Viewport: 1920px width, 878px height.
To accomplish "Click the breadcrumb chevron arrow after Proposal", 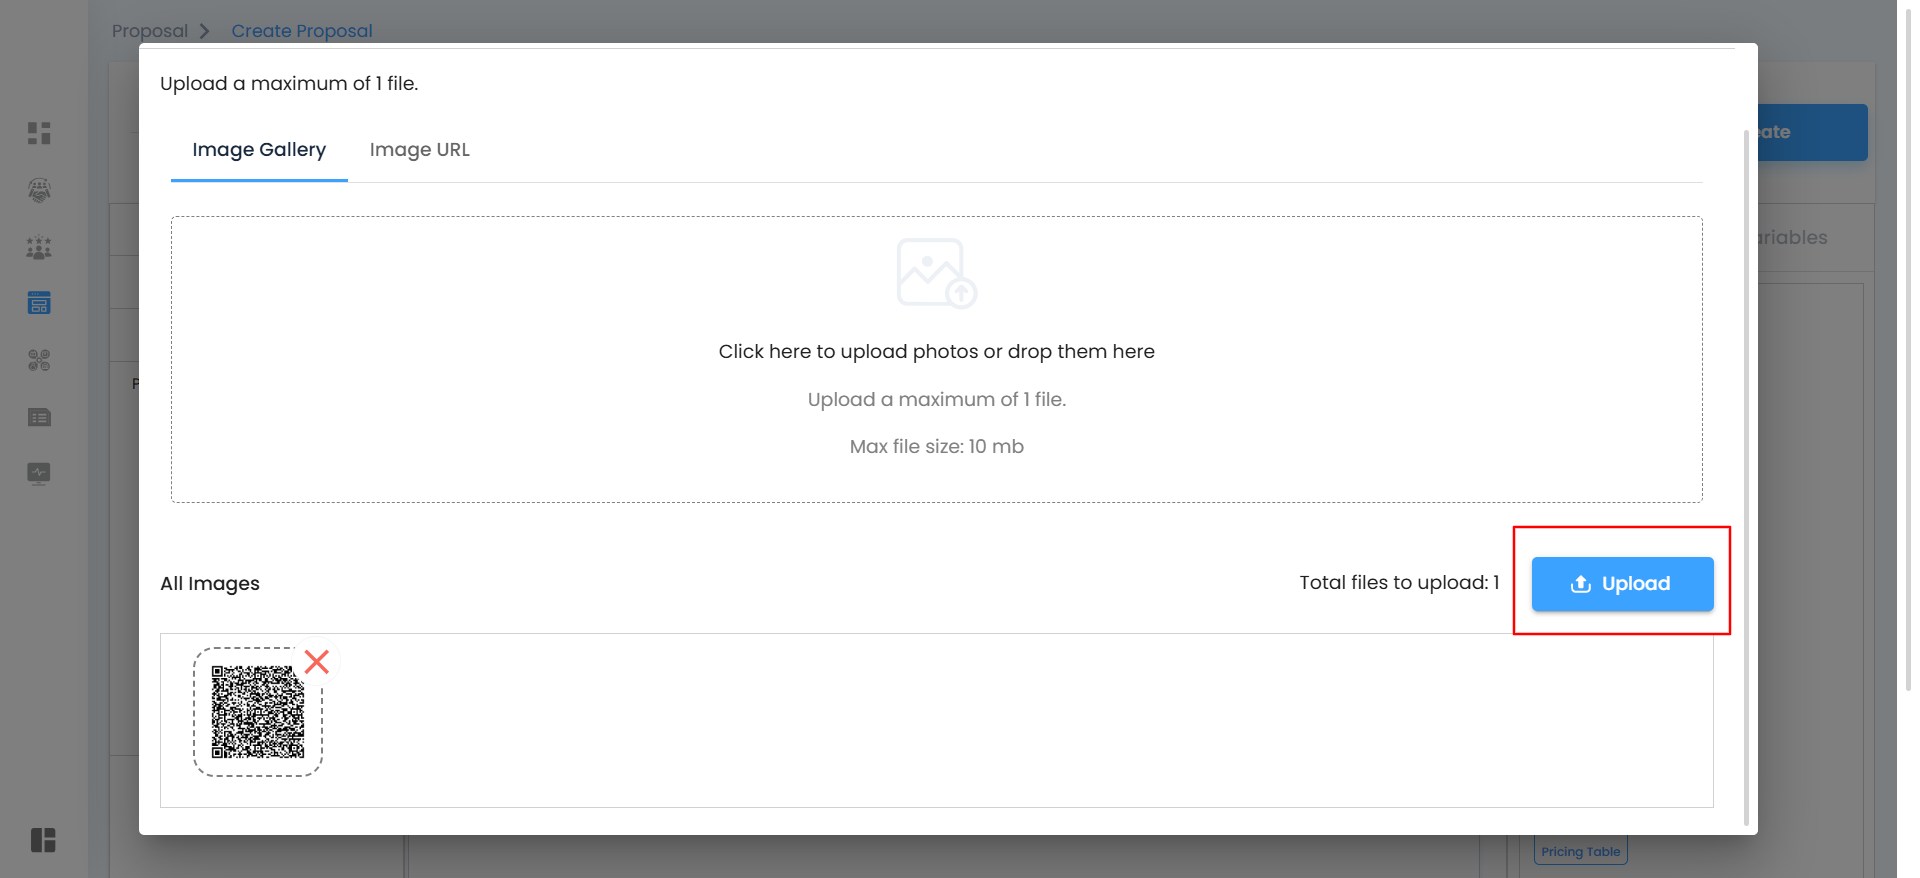I will pyautogui.click(x=205, y=31).
